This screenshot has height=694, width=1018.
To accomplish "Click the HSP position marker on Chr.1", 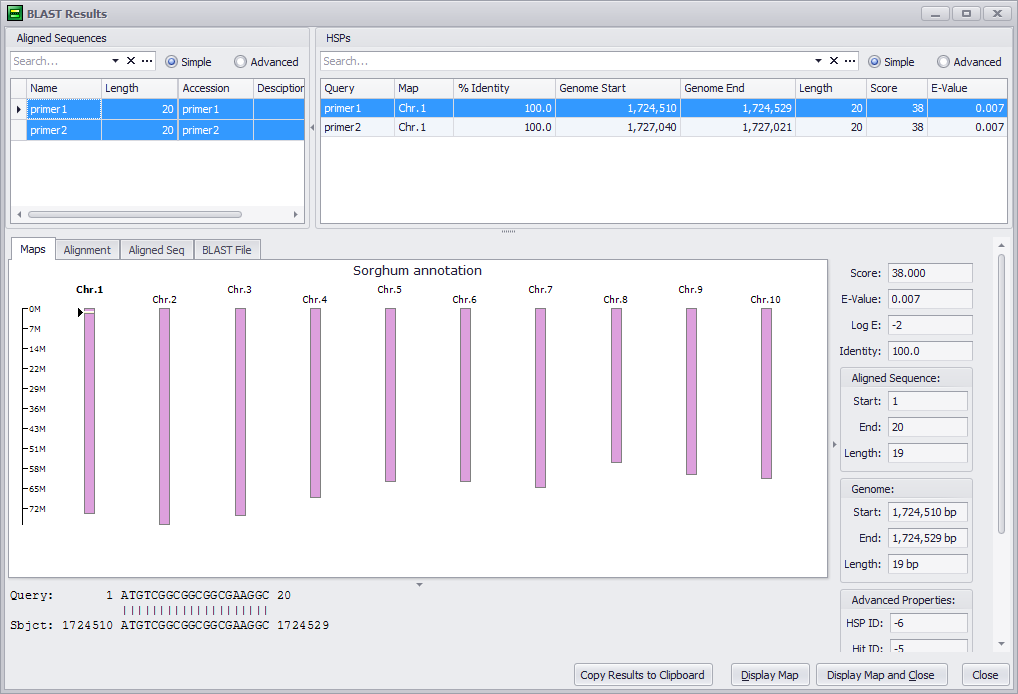I will coord(80,312).
